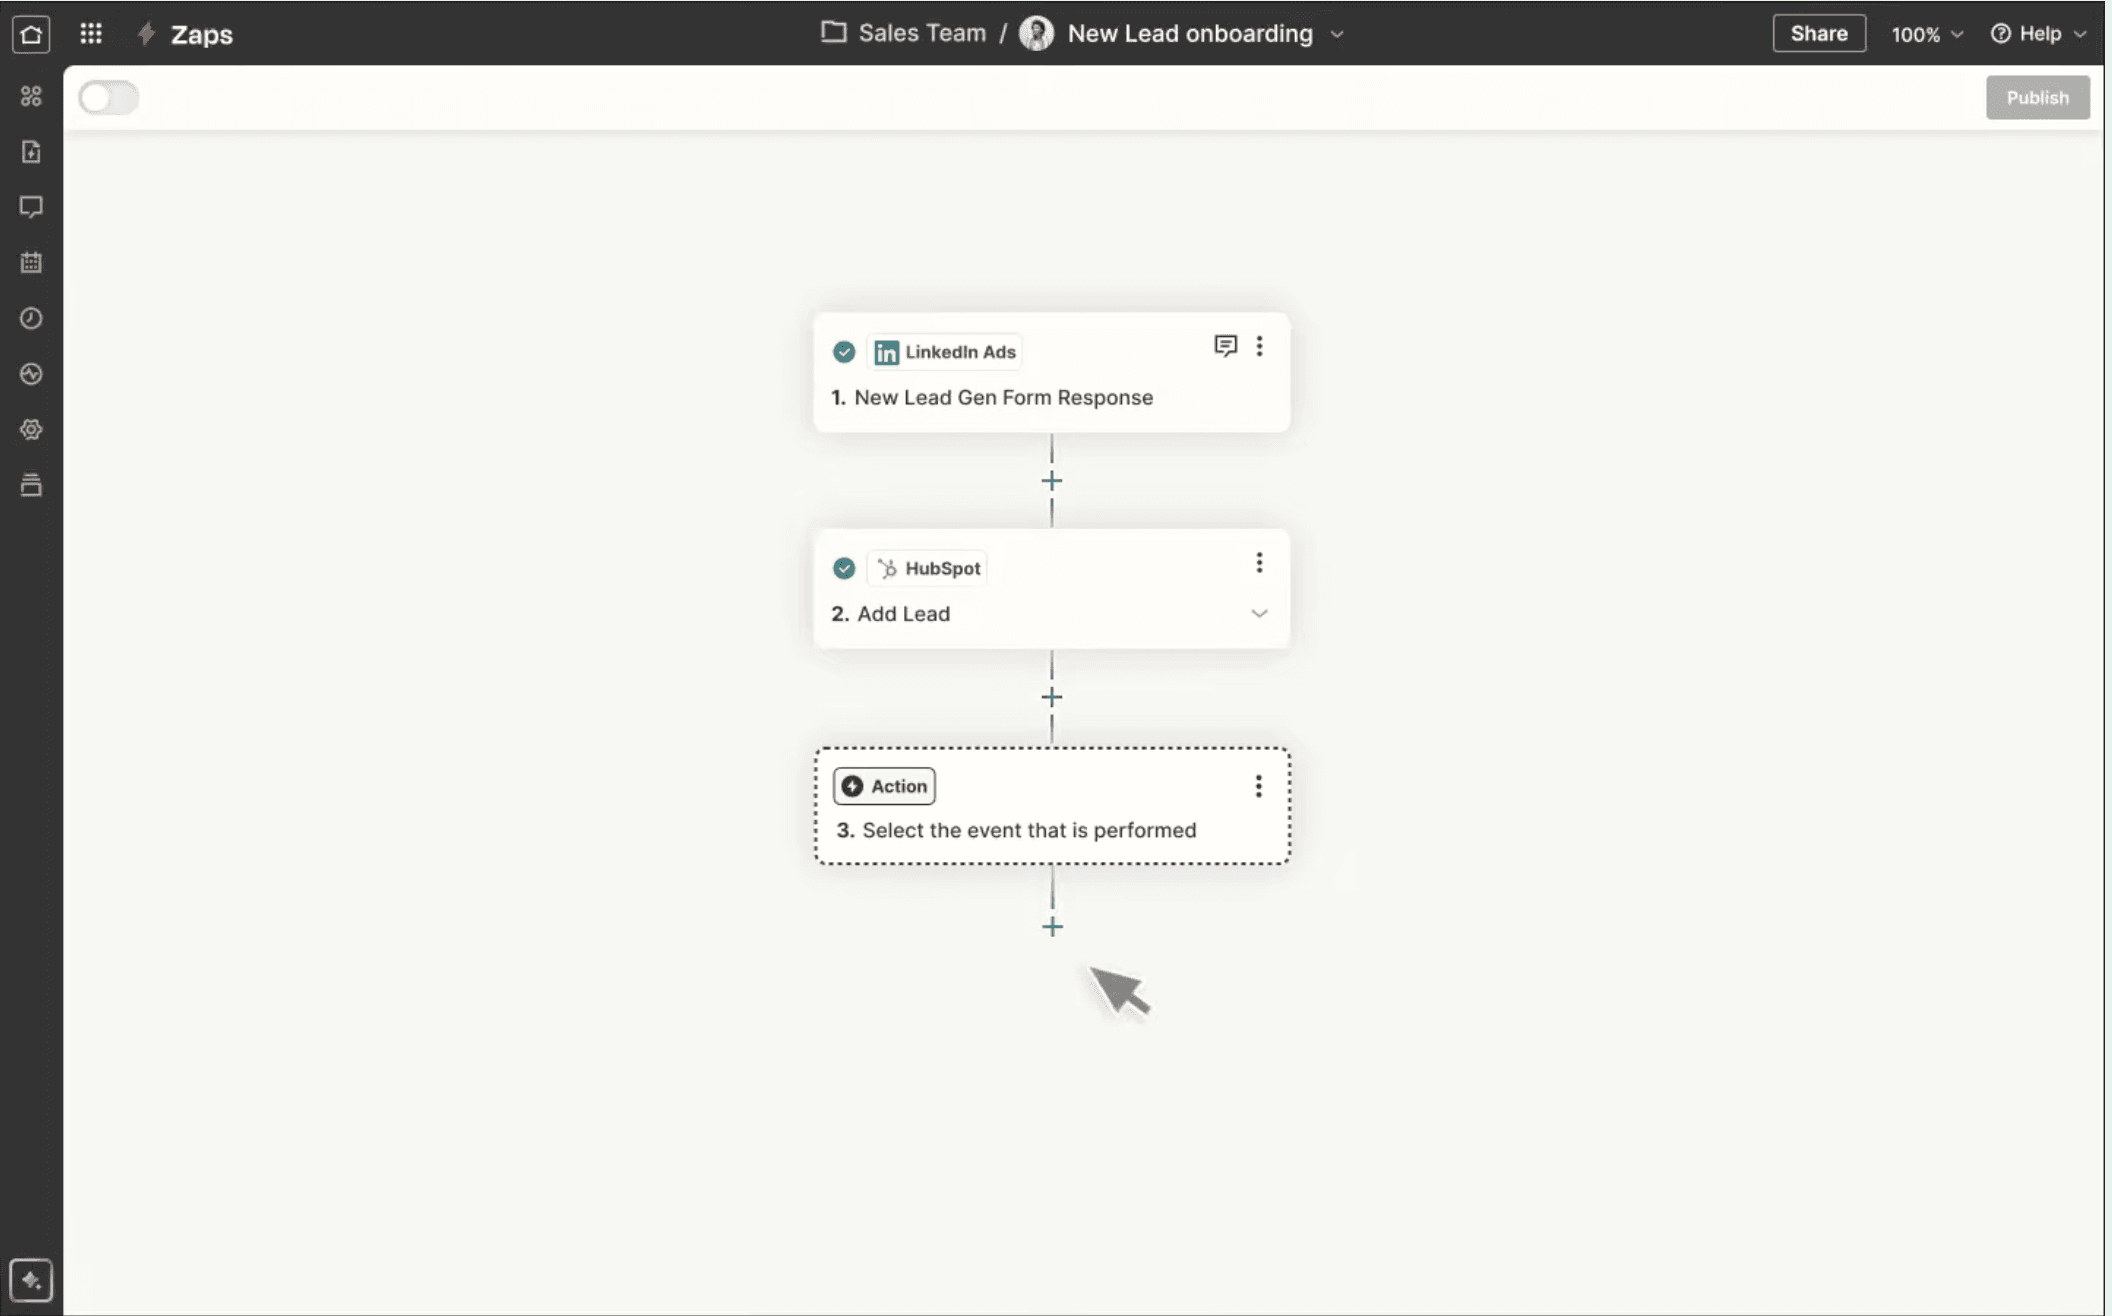Open the 100% zoom dropdown
Viewport: 2112px width, 1316px height.
1926,34
